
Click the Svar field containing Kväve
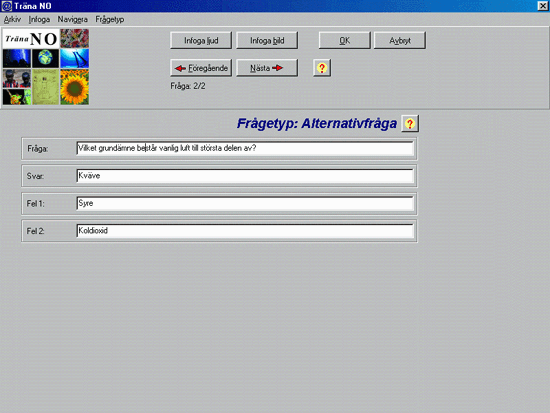pyautogui.click(x=245, y=176)
